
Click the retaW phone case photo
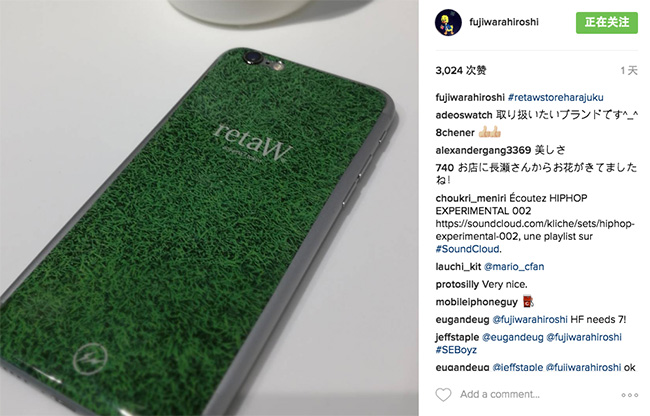[209, 208]
